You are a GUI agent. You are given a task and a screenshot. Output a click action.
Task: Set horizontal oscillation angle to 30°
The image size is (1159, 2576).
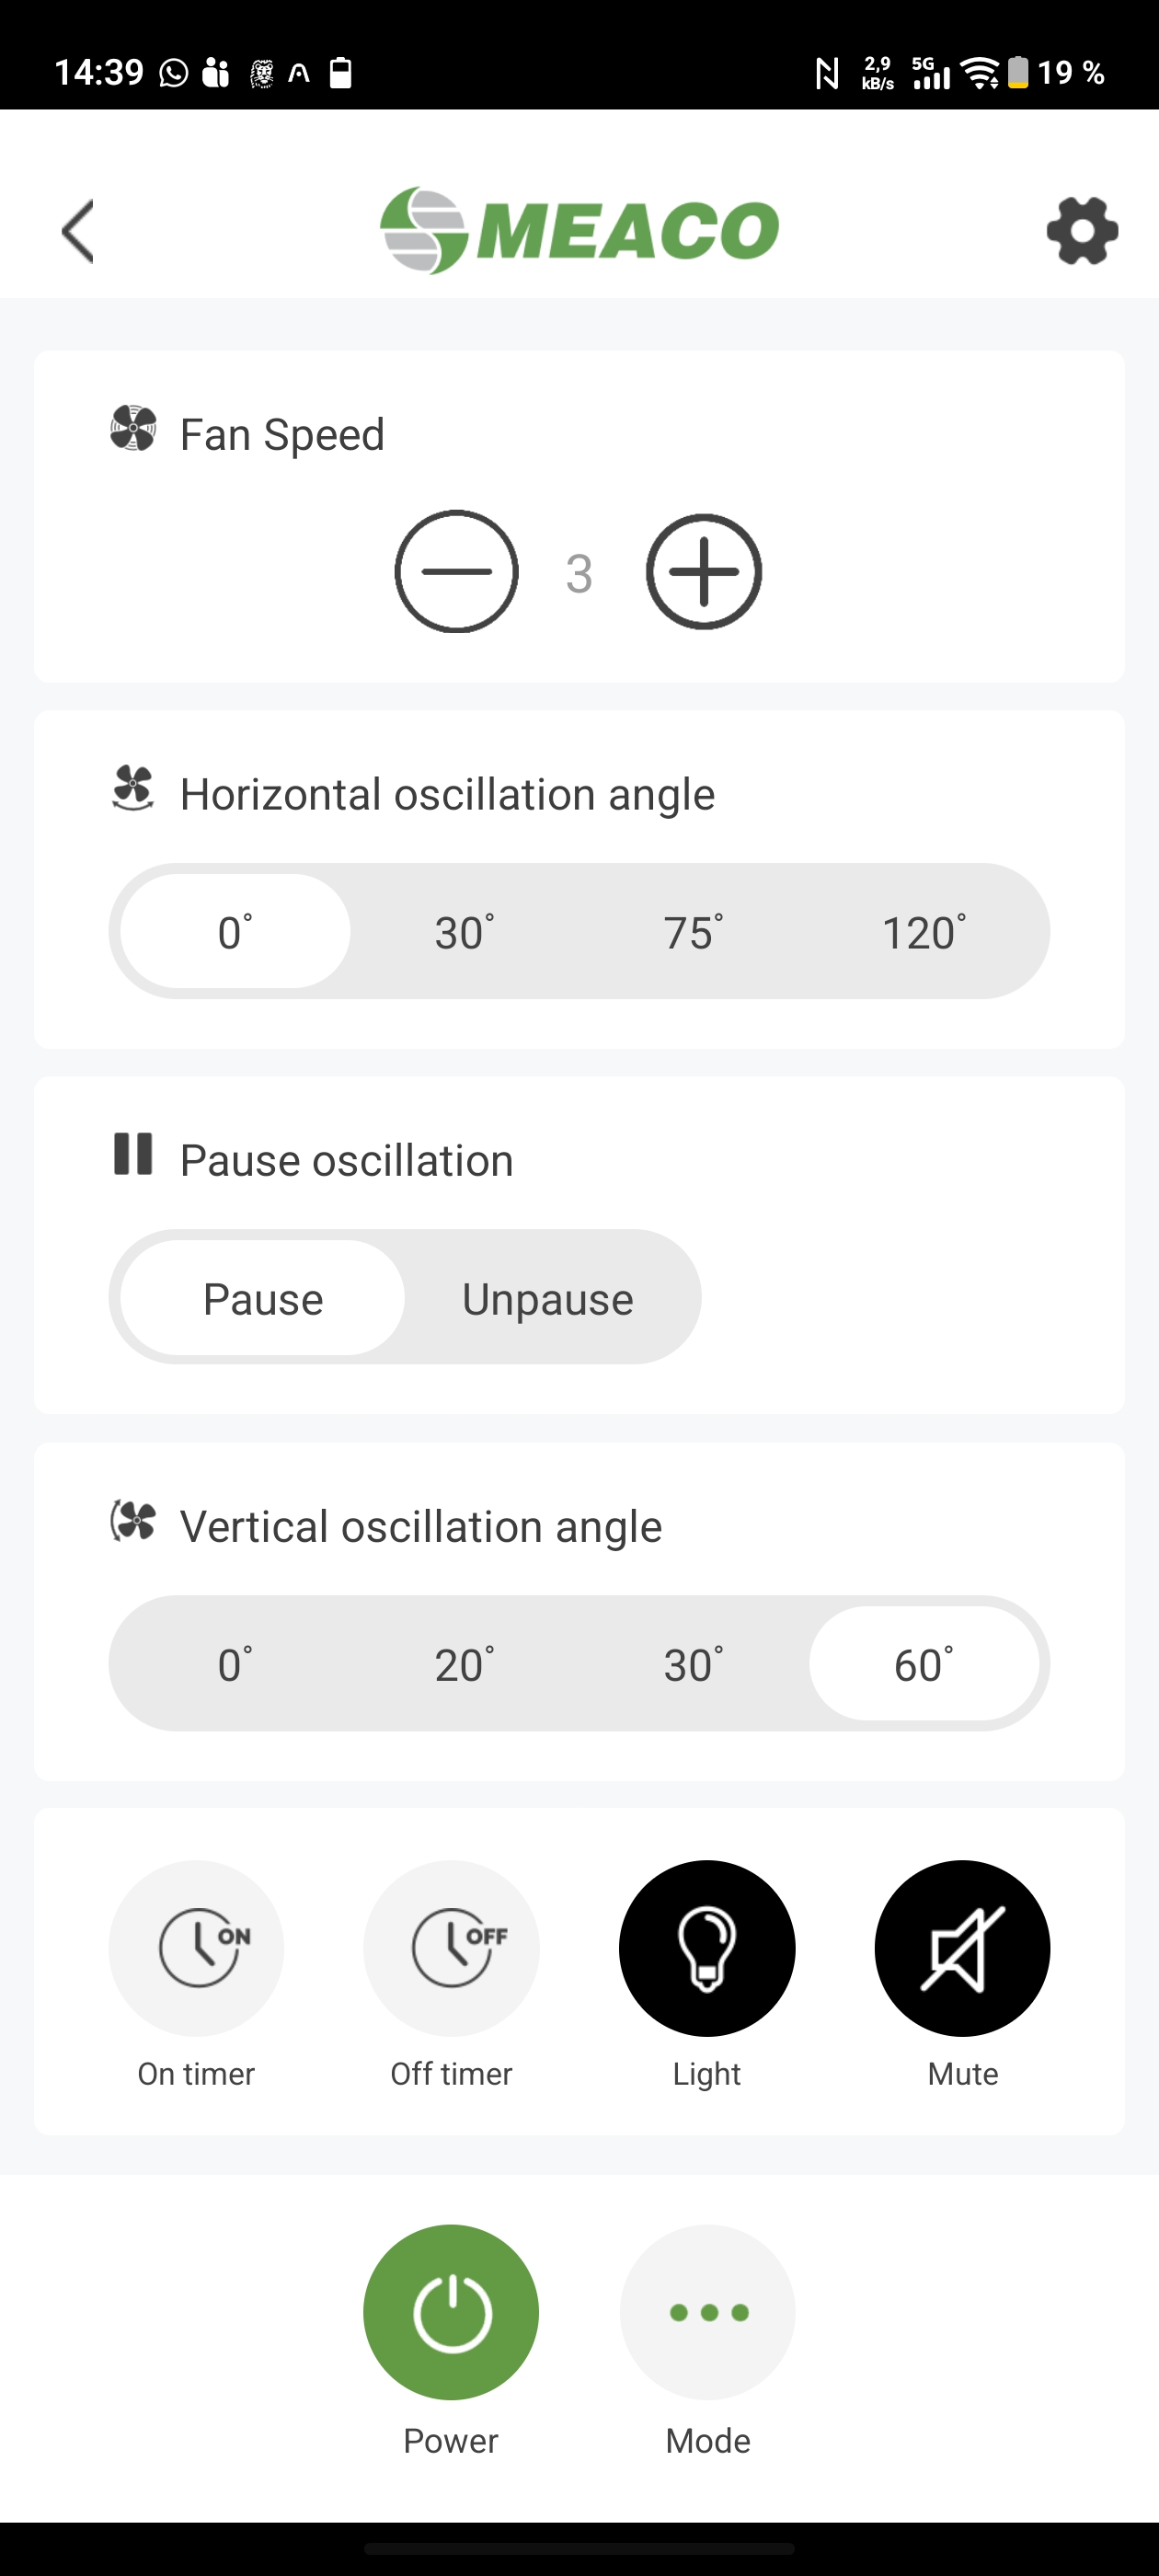465,932
